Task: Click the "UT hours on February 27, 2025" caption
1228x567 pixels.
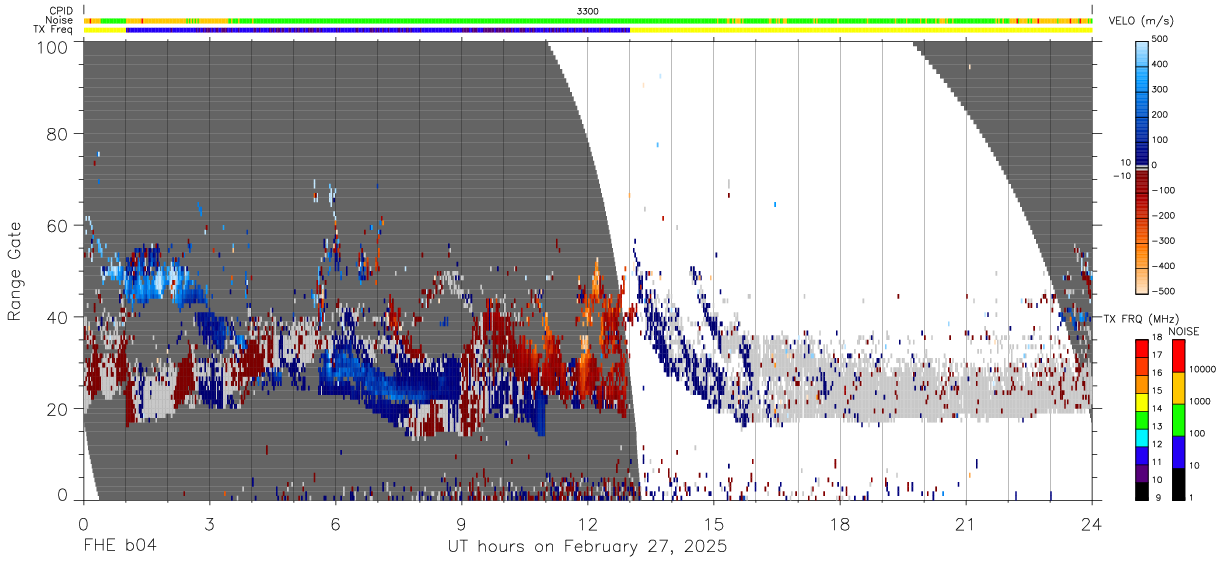Action: (x=587, y=547)
